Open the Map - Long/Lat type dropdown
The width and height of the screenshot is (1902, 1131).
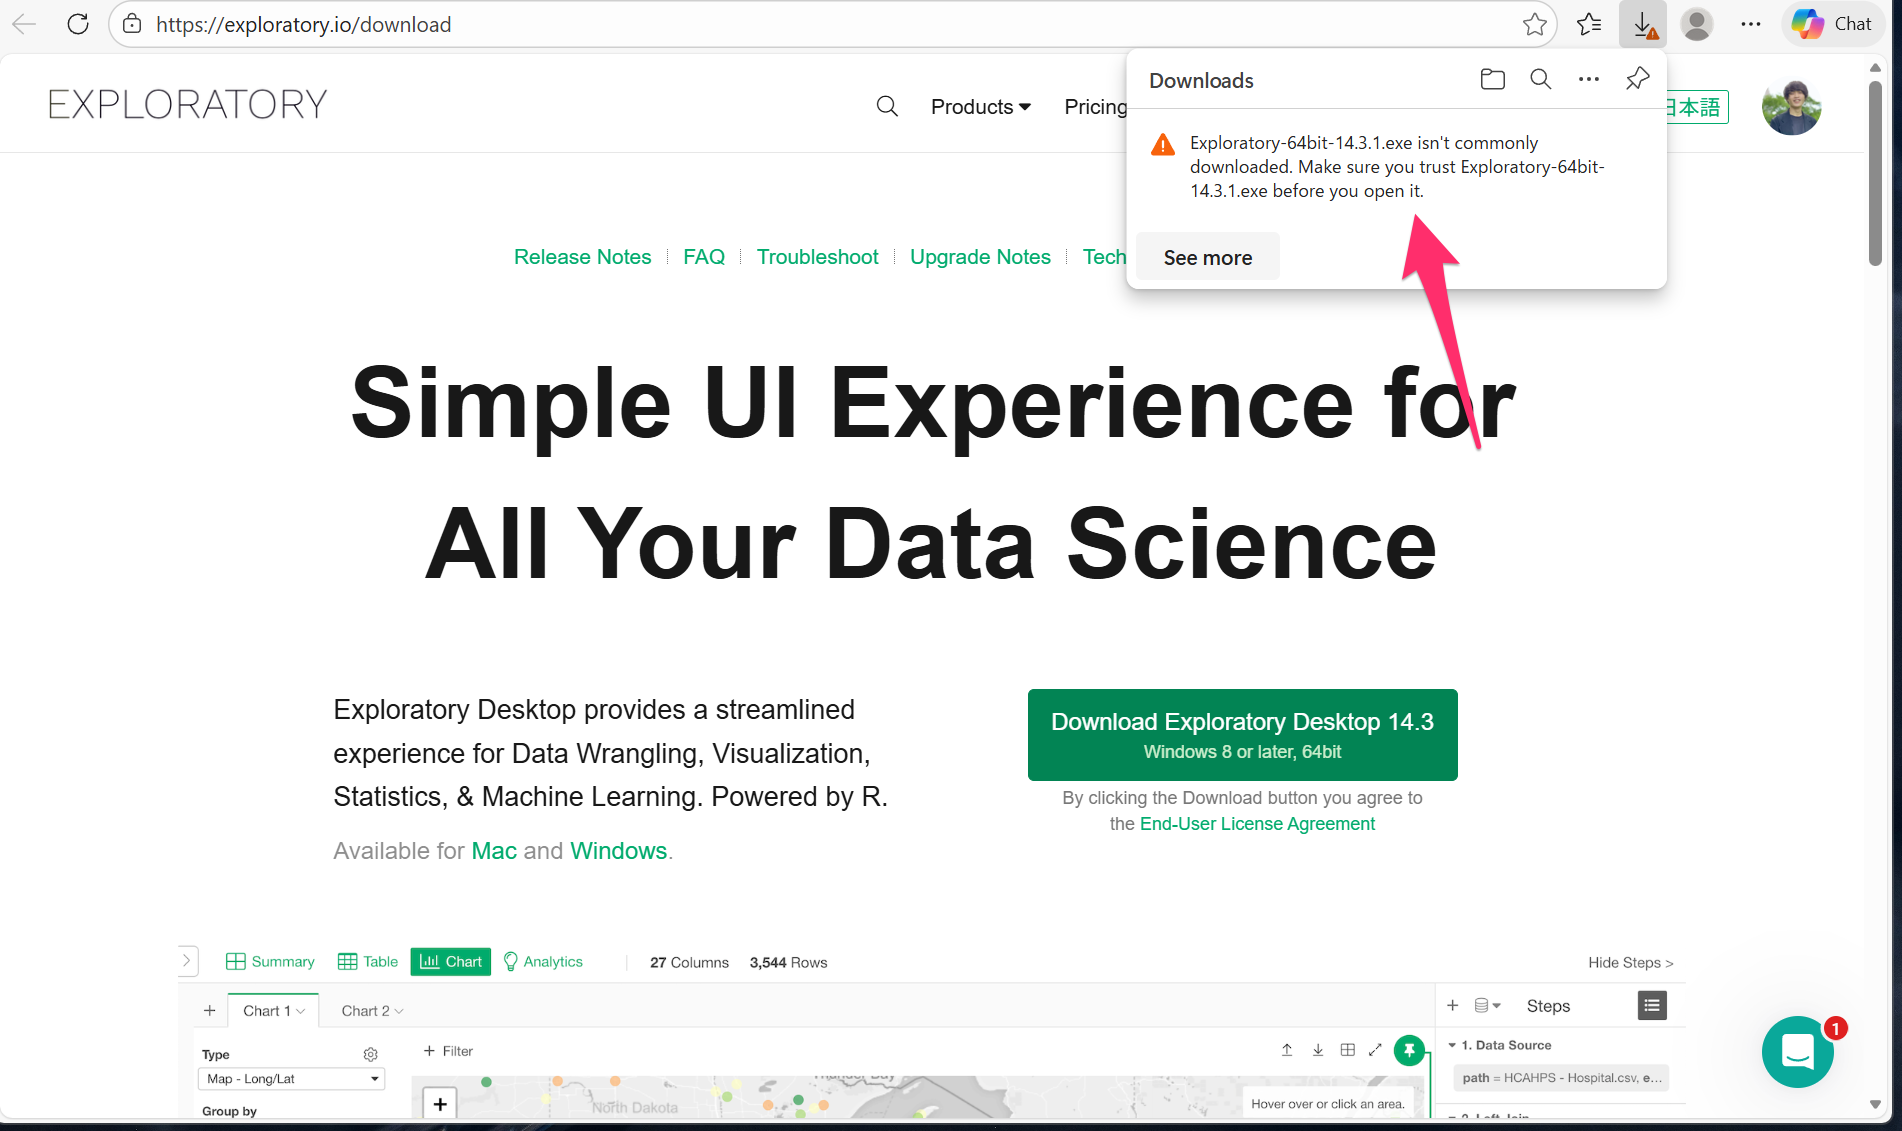coord(292,1079)
